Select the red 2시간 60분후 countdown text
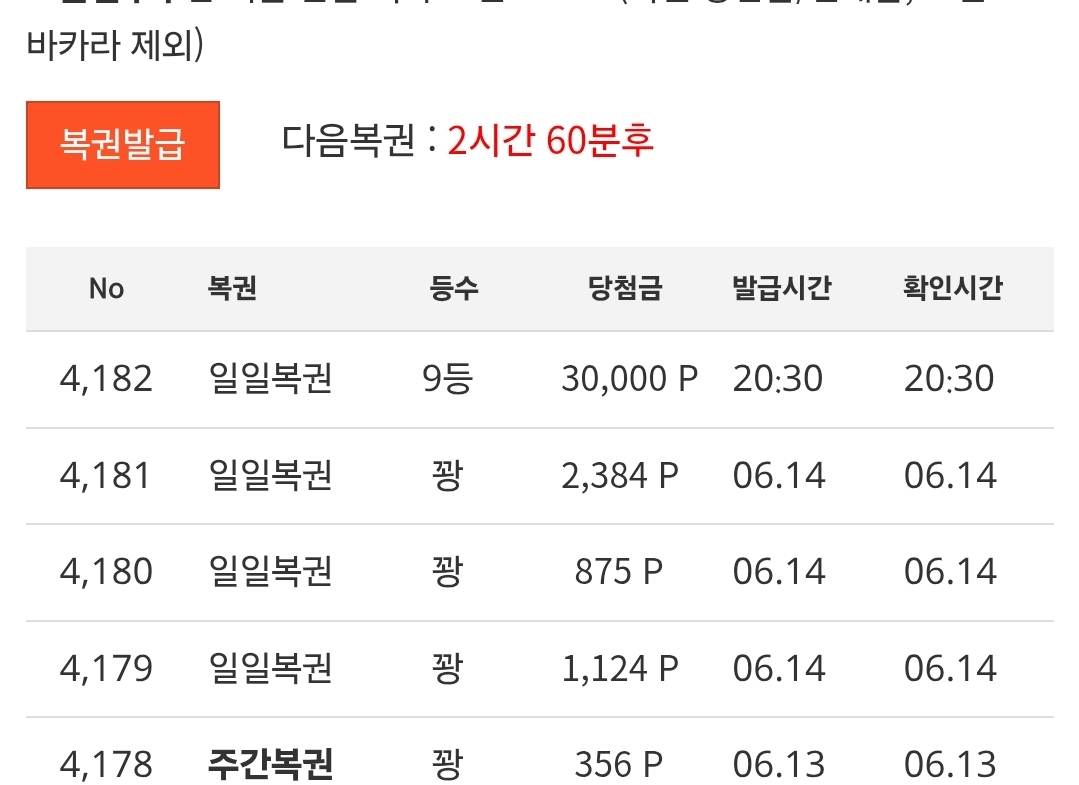The height and width of the screenshot is (785, 1079). [550, 141]
